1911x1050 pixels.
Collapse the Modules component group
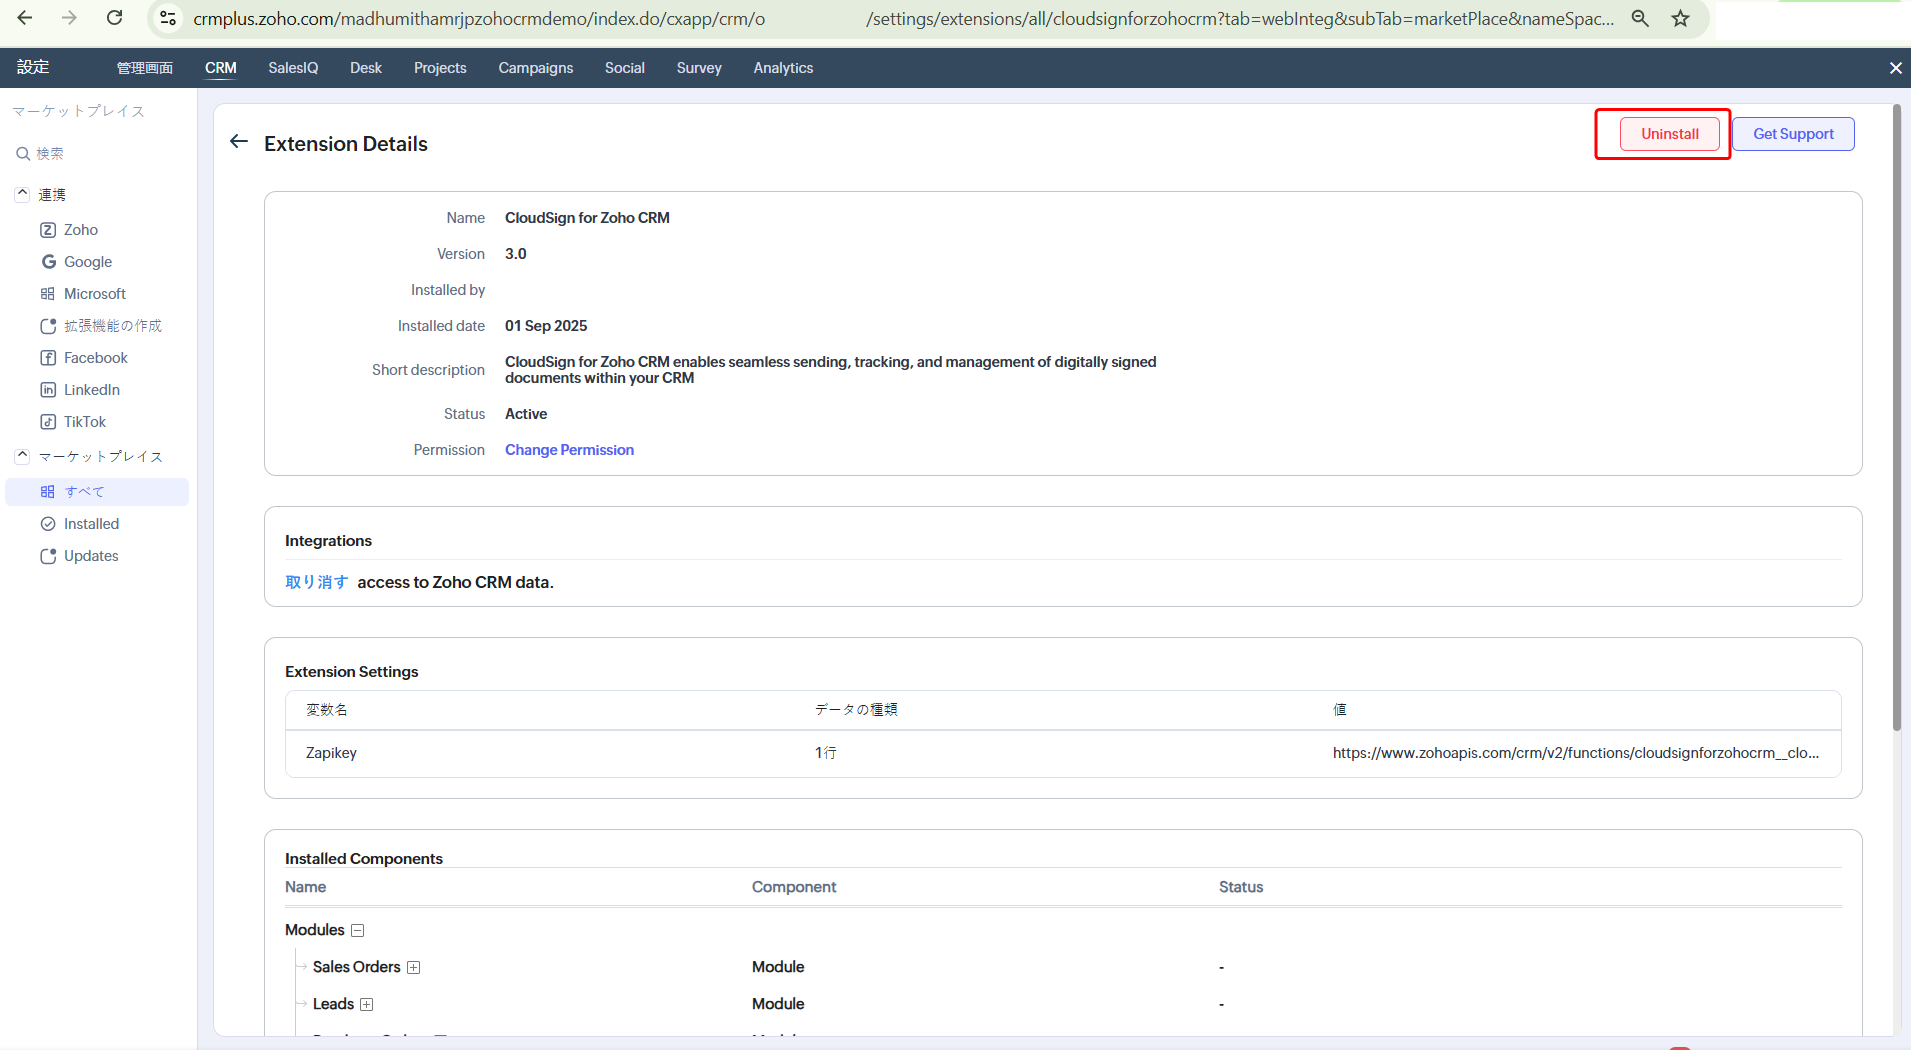[357, 931]
